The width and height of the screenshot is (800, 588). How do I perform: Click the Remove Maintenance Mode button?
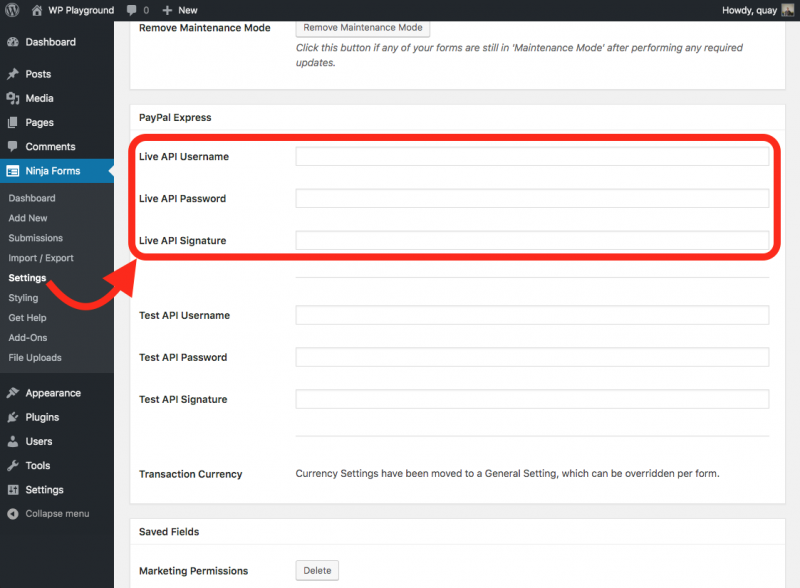click(362, 28)
